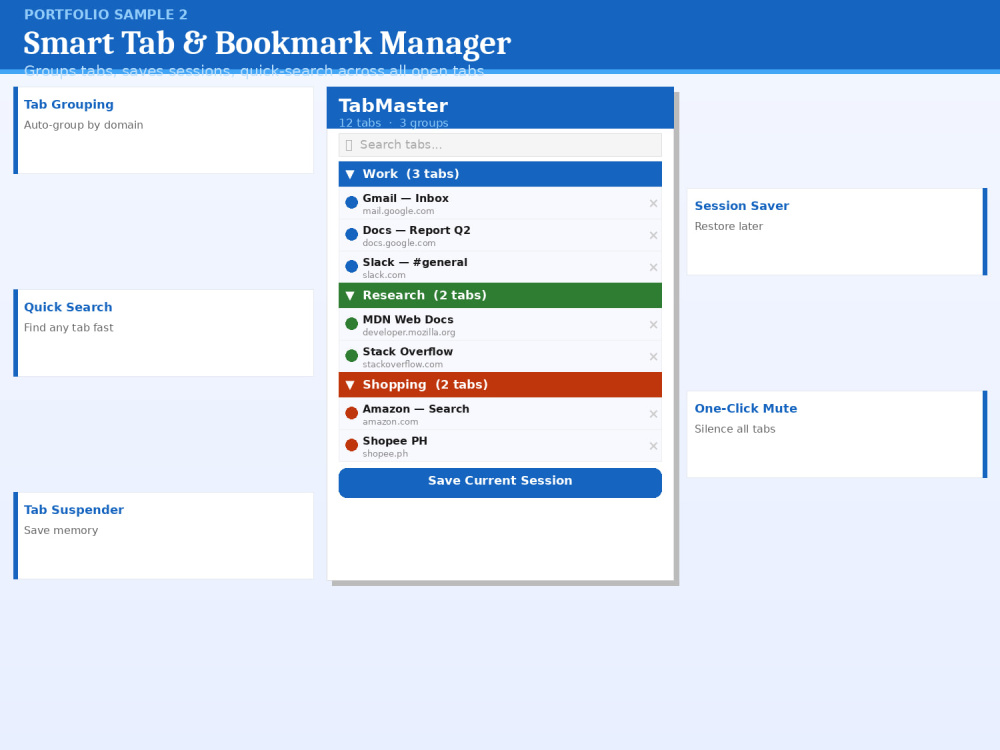Image resolution: width=1000 pixels, height=750 pixels.
Task: Select the Tab Grouping feature card
Action: click(163, 130)
